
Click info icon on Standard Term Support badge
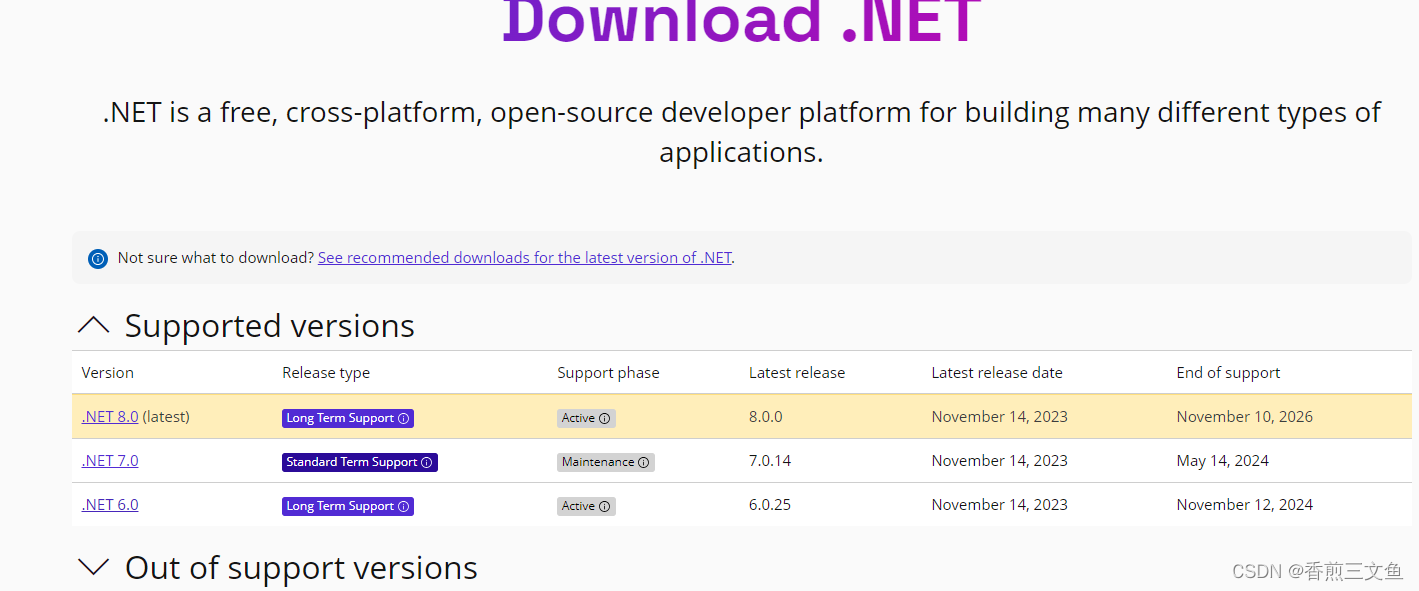click(427, 462)
